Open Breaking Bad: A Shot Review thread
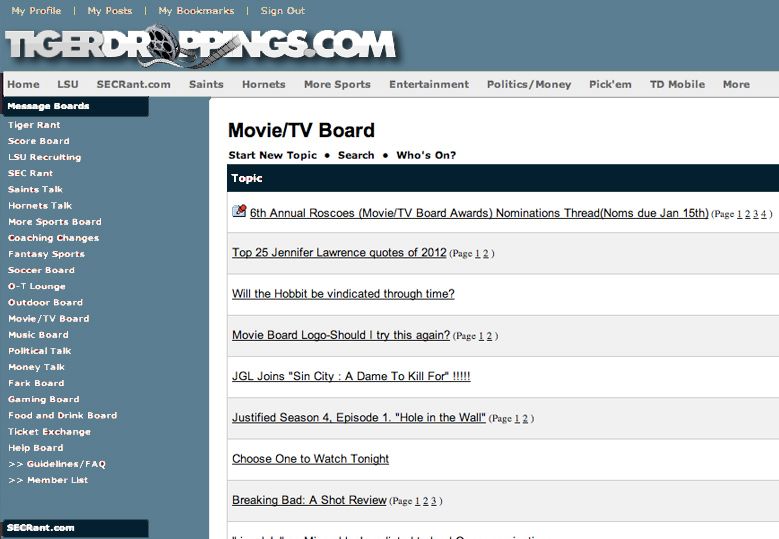The height and width of the screenshot is (539, 779). tap(310, 500)
